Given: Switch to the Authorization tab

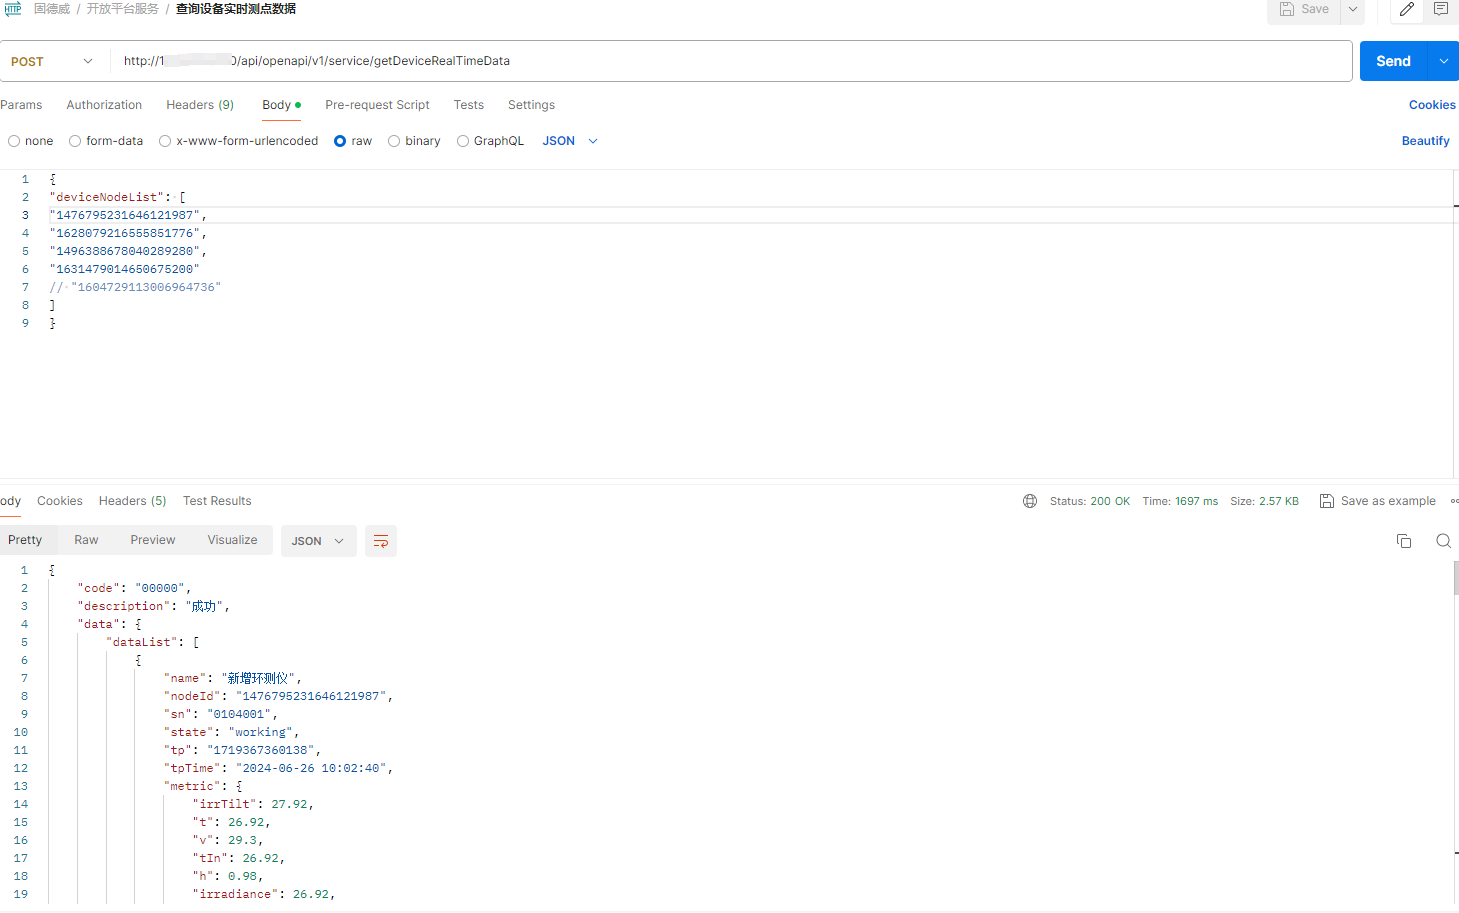Looking at the screenshot, I should click(x=104, y=105).
